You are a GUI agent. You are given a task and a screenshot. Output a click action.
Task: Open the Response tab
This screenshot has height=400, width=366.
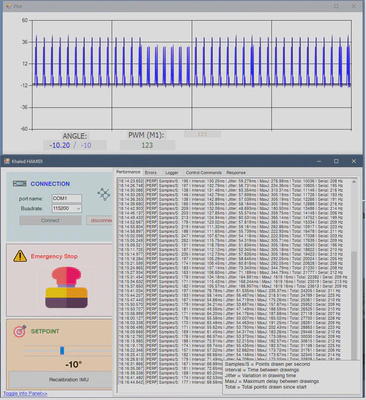coord(236,173)
